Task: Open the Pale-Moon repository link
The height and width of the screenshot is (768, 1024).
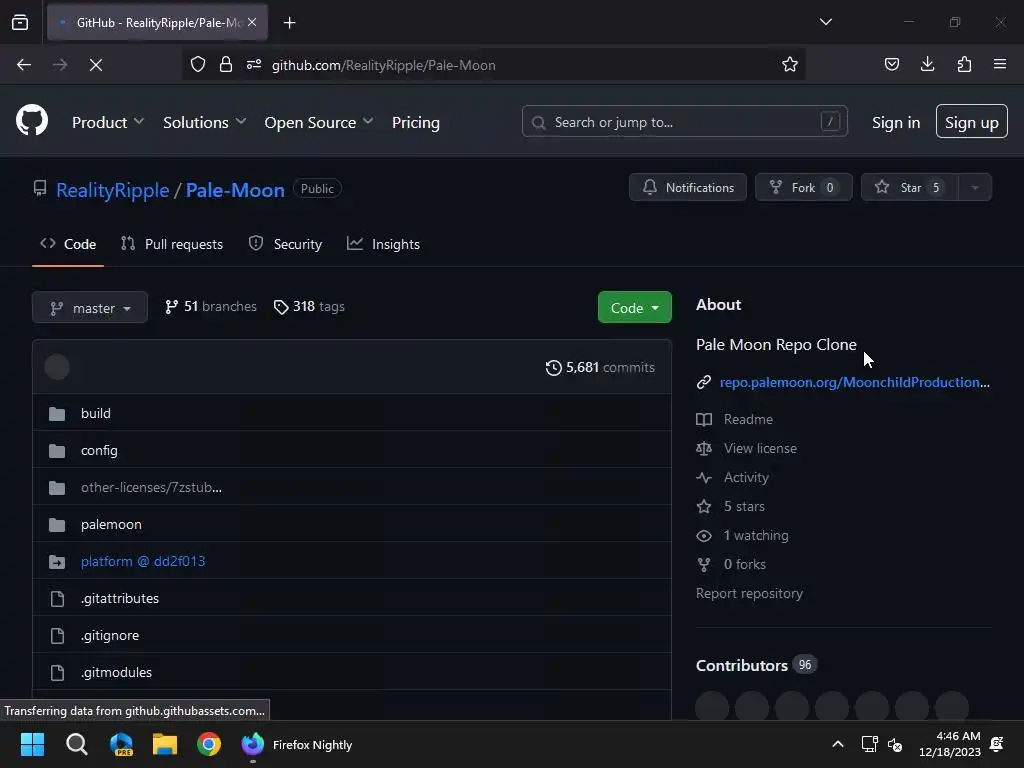Action: point(235,190)
